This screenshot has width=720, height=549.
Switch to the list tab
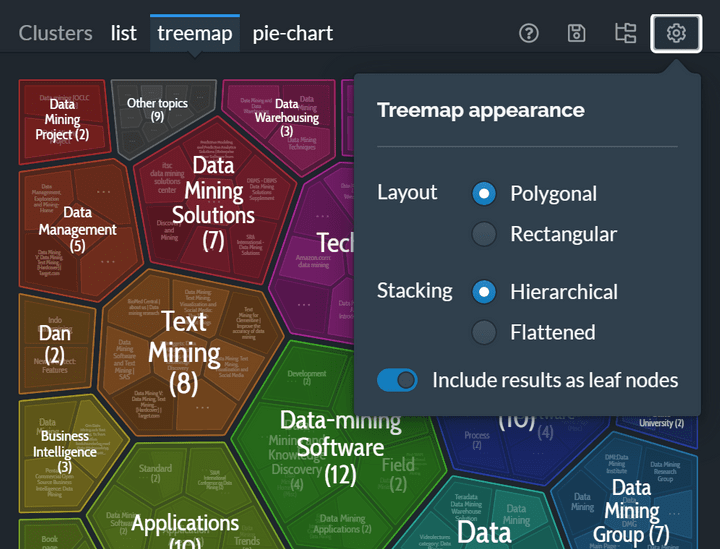124,34
